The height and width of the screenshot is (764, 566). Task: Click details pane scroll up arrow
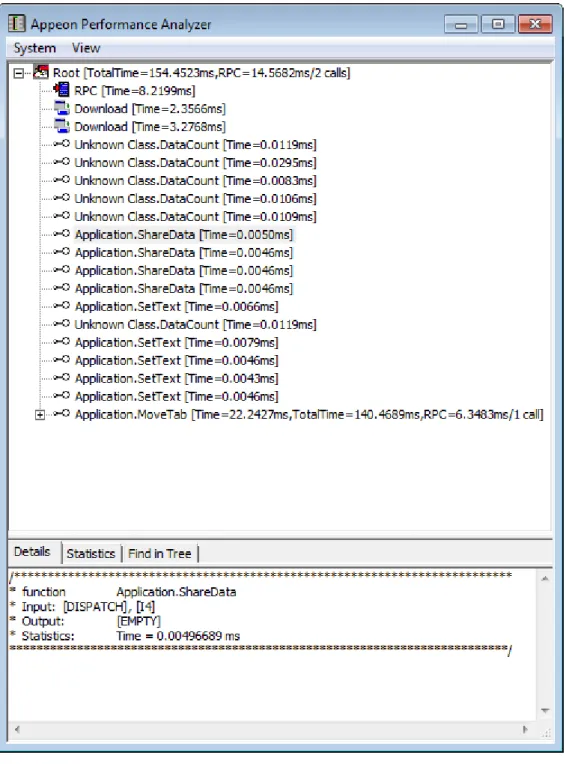tap(545, 579)
